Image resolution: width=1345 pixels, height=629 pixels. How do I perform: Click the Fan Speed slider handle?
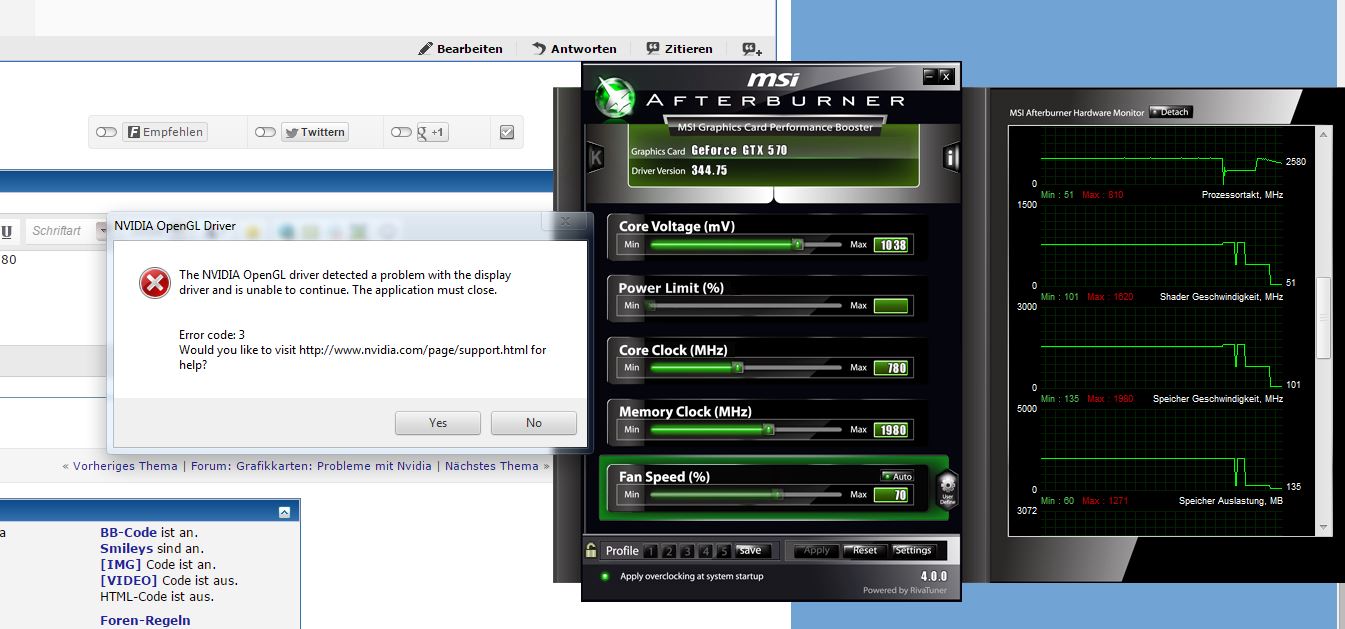pyautogui.click(x=777, y=495)
